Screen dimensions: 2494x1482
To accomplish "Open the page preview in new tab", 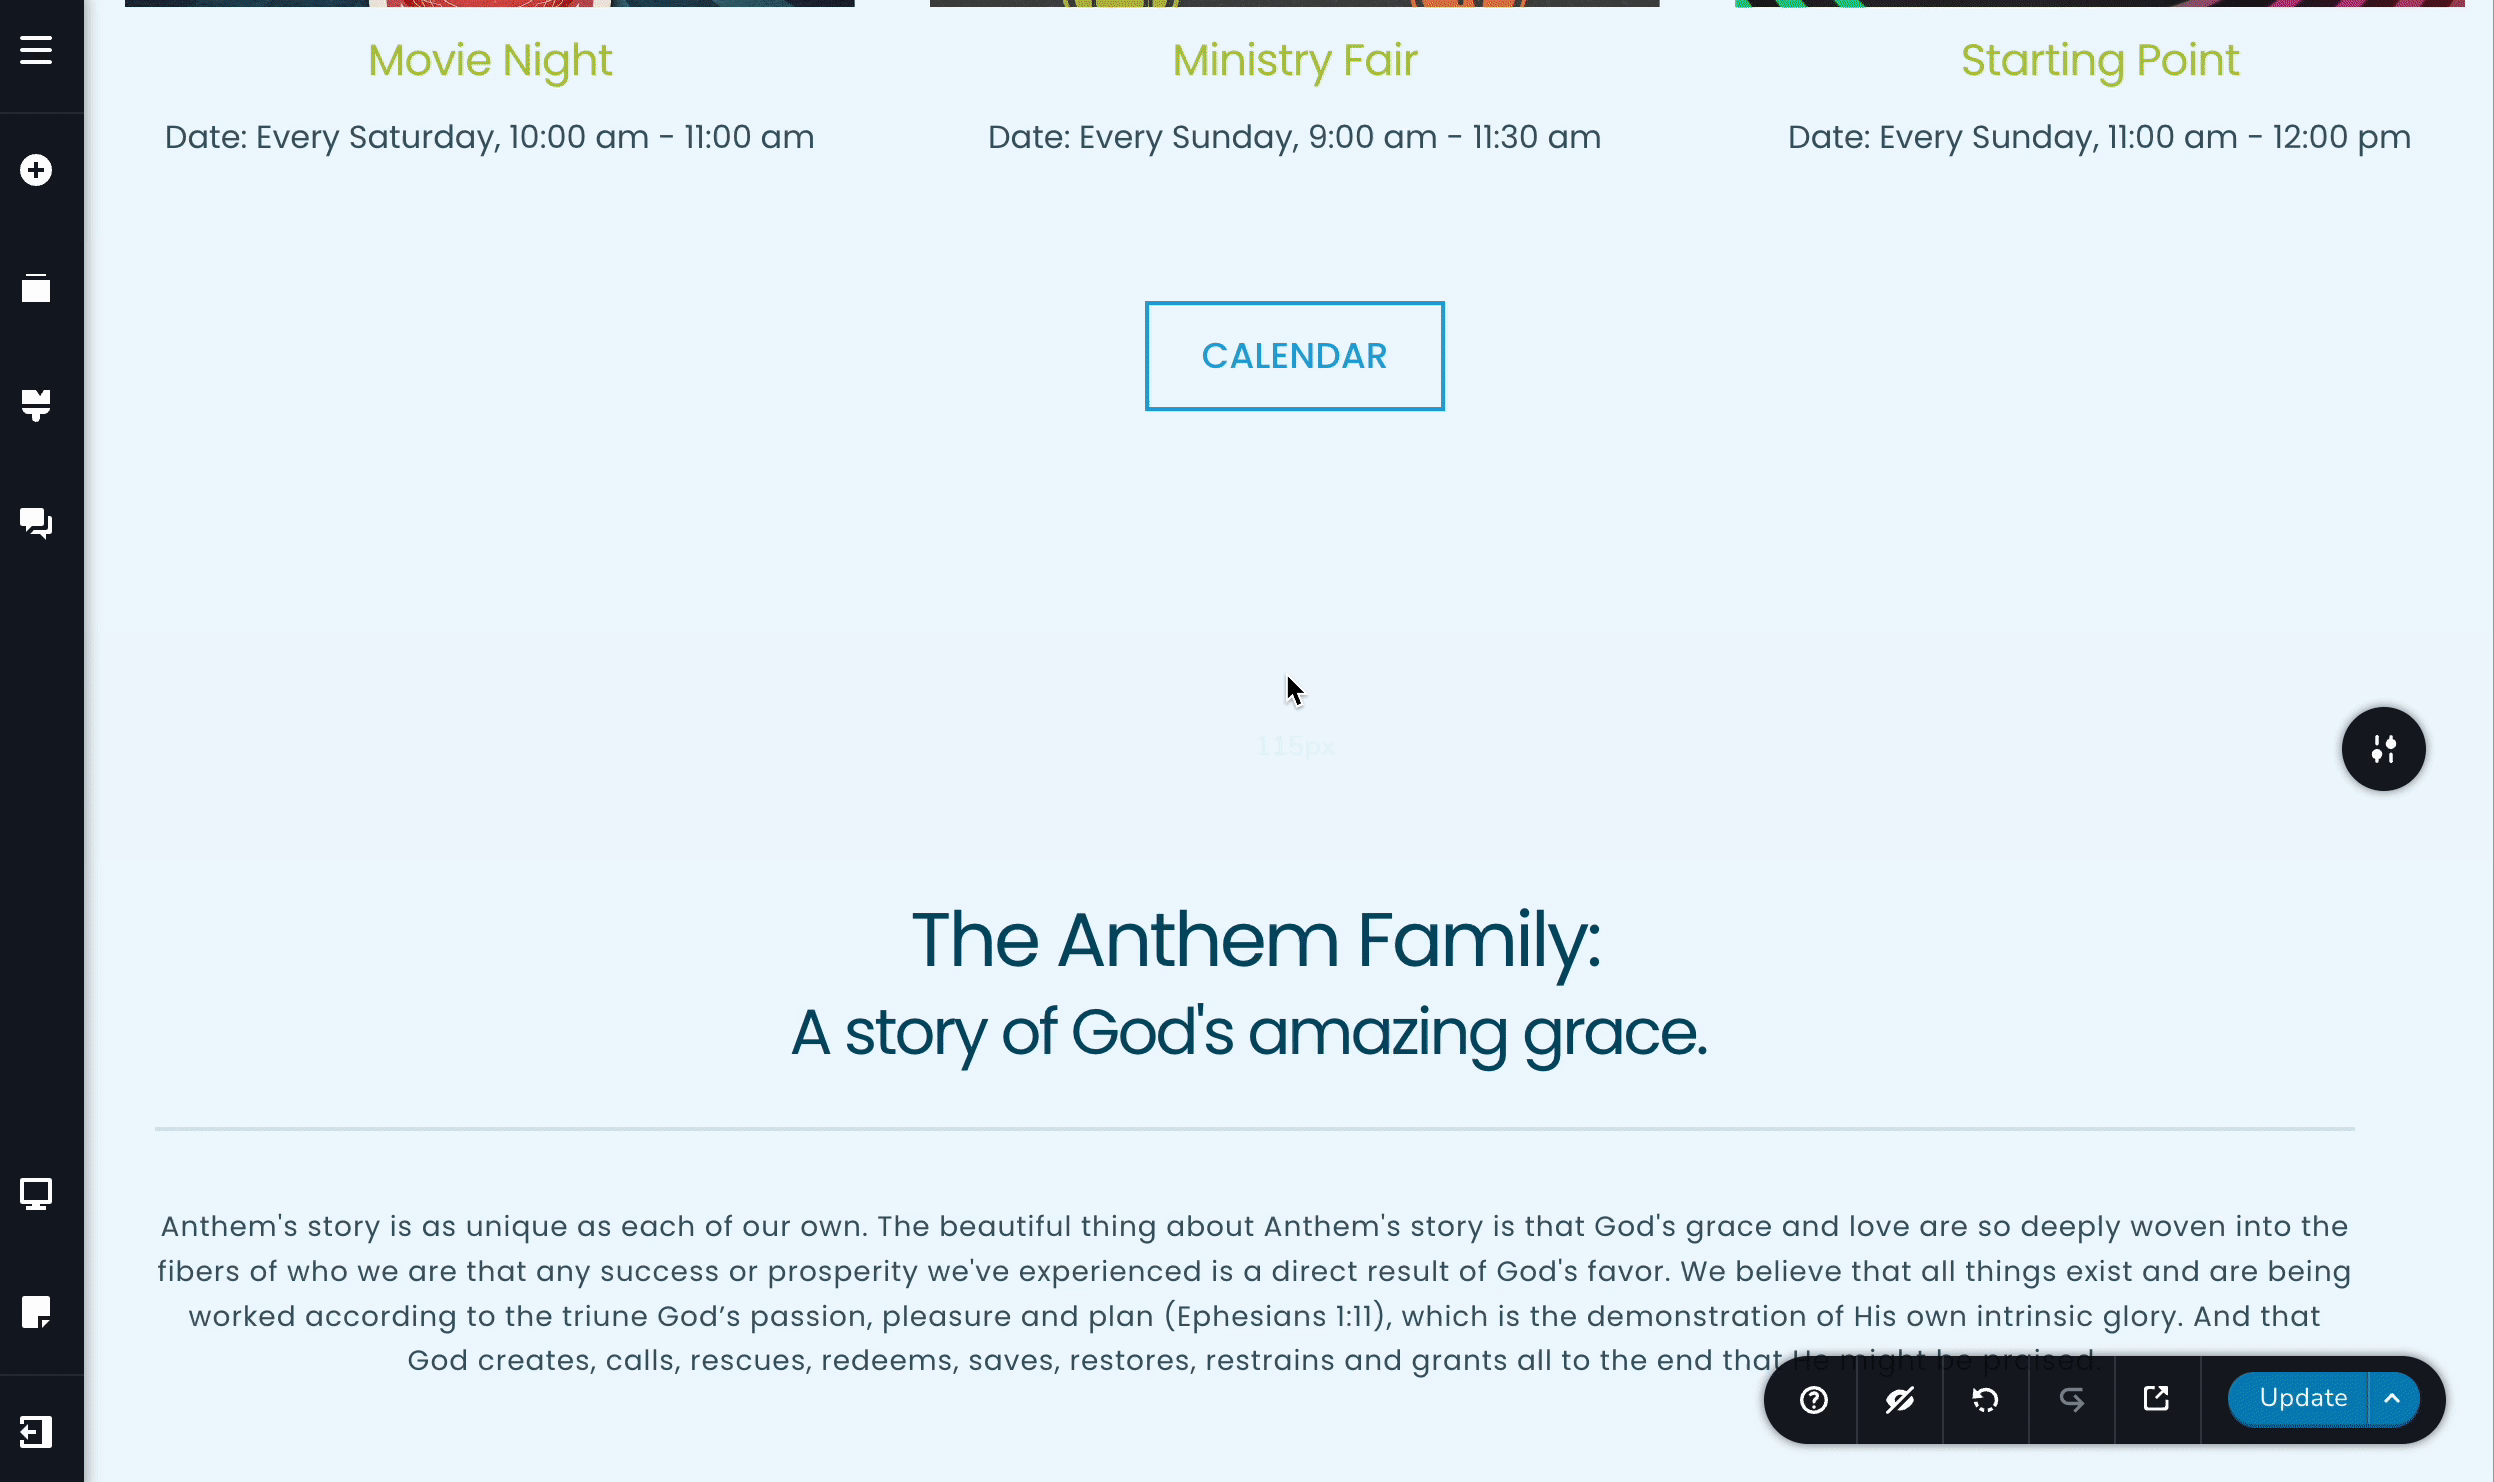I will tap(2156, 1399).
